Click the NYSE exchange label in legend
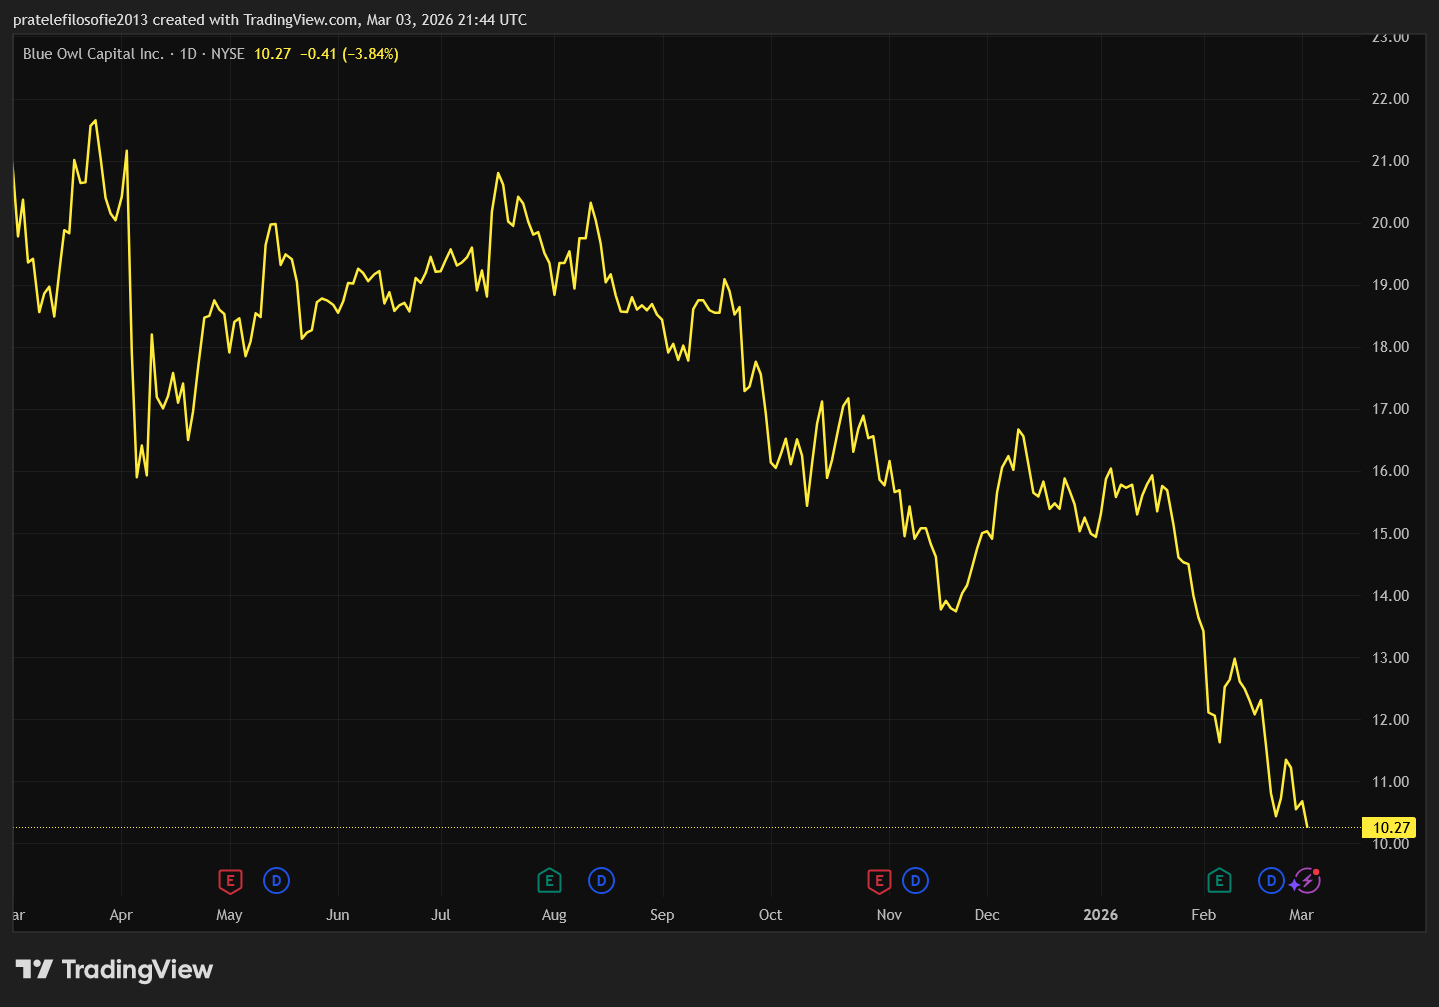The height and width of the screenshot is (1007, 1439). (228, 54)
